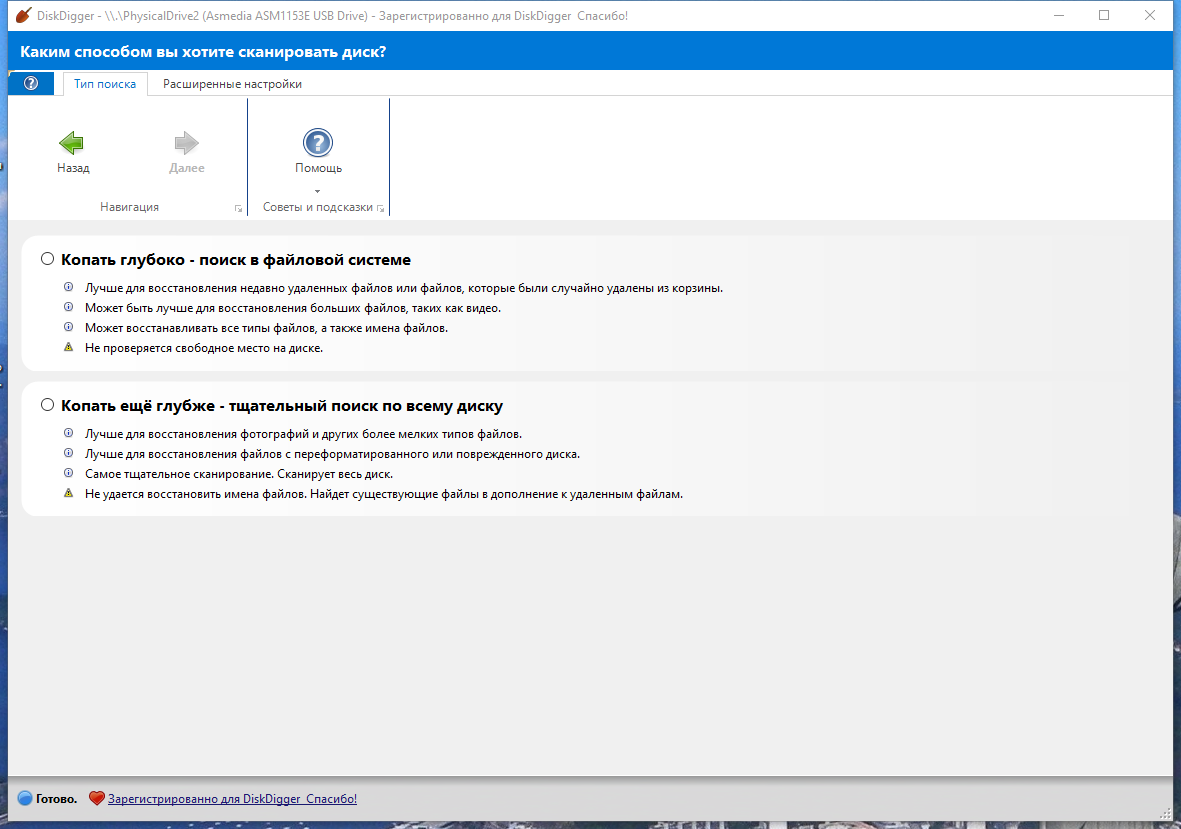Click the header 'Каким способом вы хотите сканировать диск?'
1181x829 pixels.
(x=203, y=52)
